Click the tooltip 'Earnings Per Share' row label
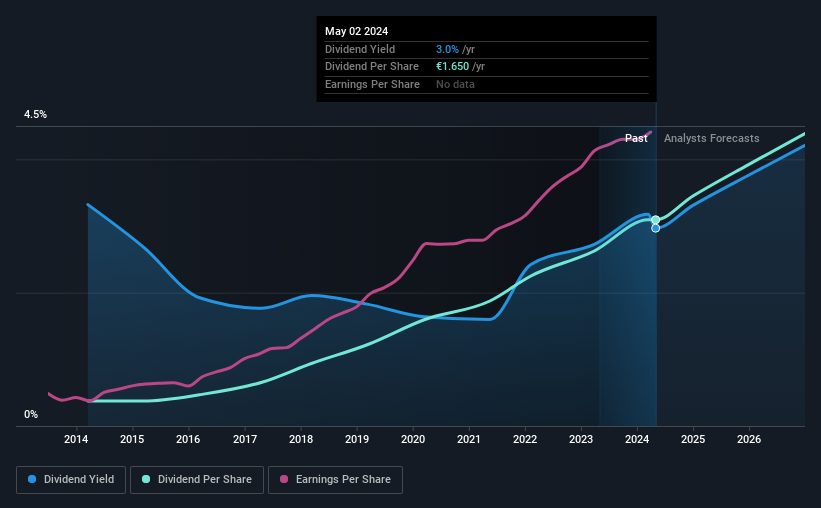This screenshot has width=821, height=508. click(372, 84)
